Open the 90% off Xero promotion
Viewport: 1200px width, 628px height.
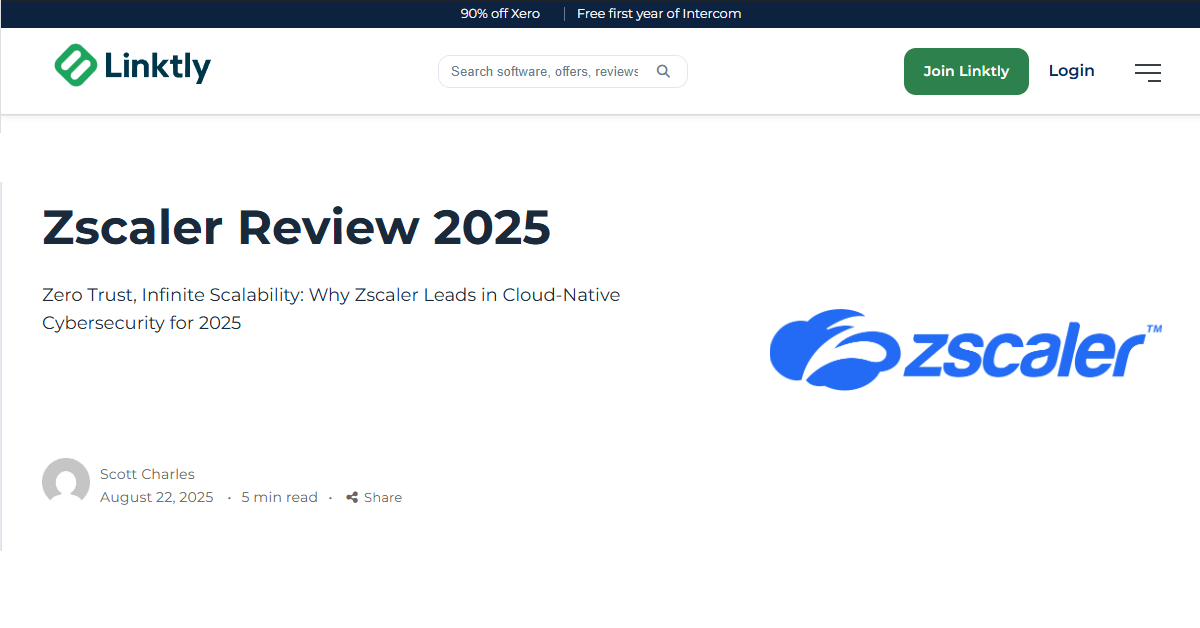(x=500, y=13)
